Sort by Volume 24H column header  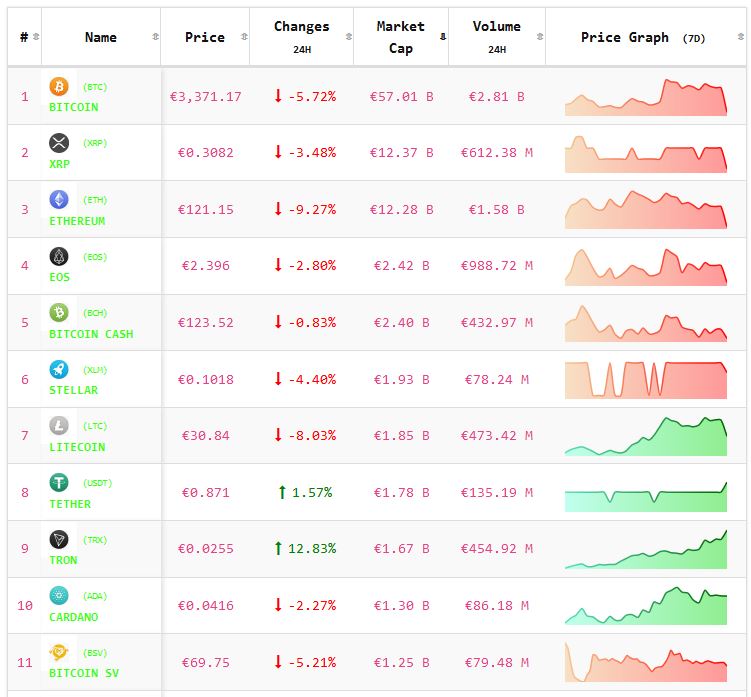pyautogui.click(x=496, y=37)
